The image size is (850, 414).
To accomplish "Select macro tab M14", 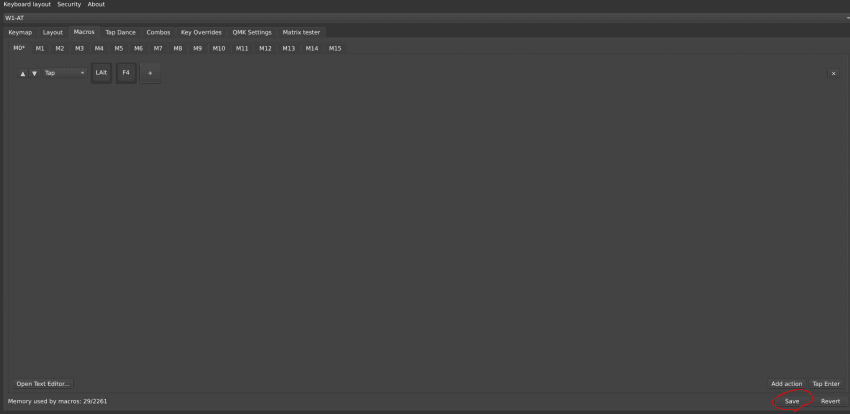I will pos(312,49).
